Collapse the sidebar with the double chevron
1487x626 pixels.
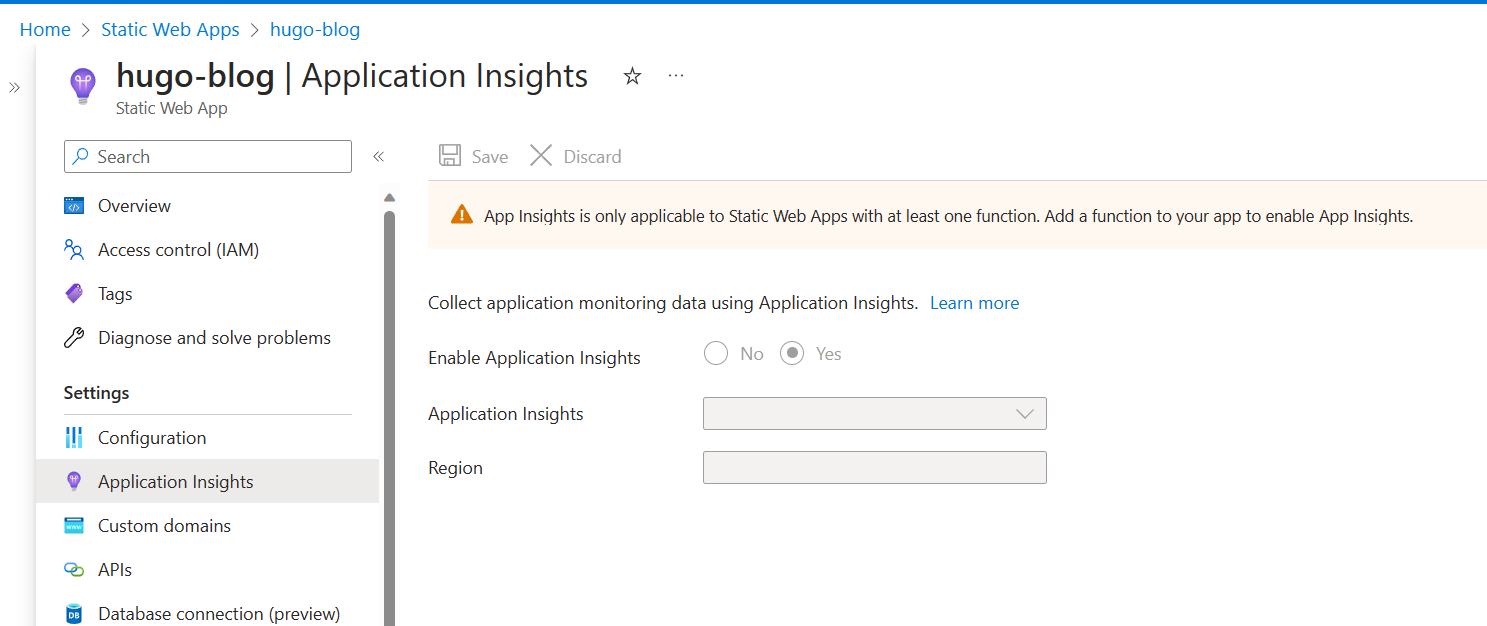point(378,156)
